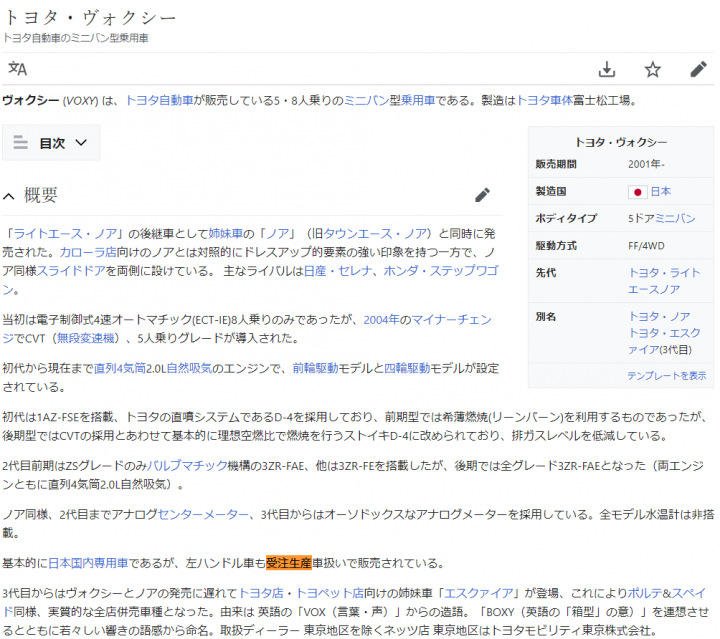Open the バルブマチック link
This screenshot has width=720, height=639.
187,466
